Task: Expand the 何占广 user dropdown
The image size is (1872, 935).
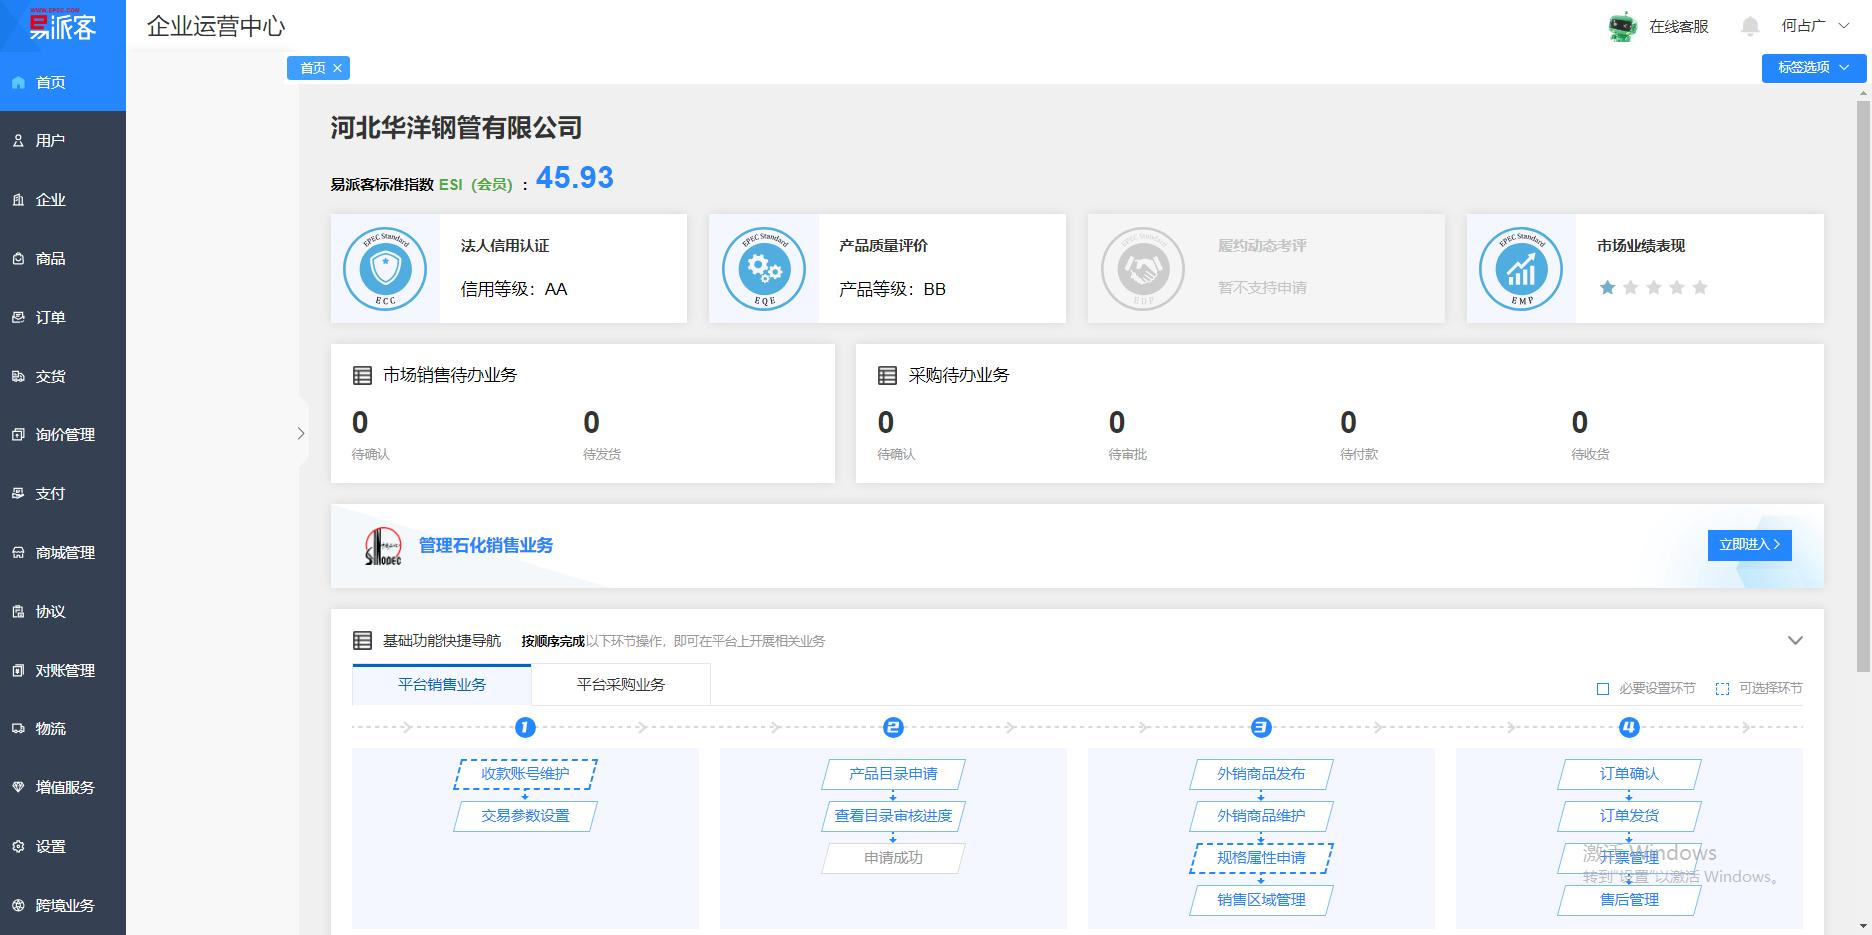Action: pyautogui.click(x=1816, y=26)
